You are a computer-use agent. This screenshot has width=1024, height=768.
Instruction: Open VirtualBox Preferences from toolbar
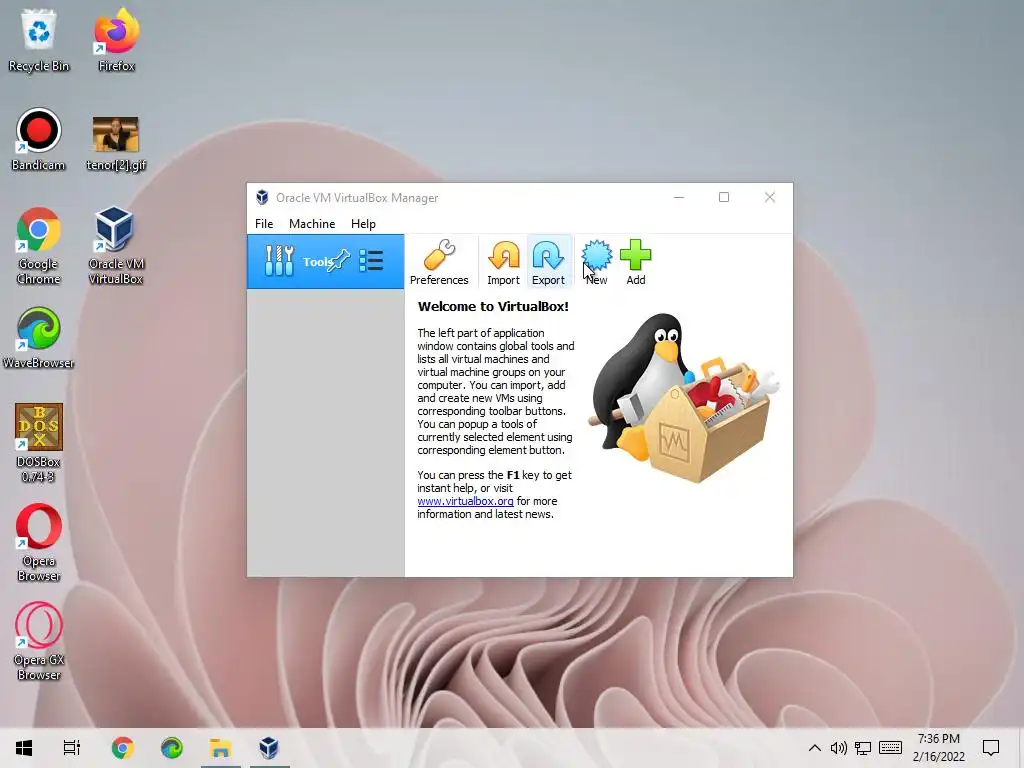(x=439, y=262)
